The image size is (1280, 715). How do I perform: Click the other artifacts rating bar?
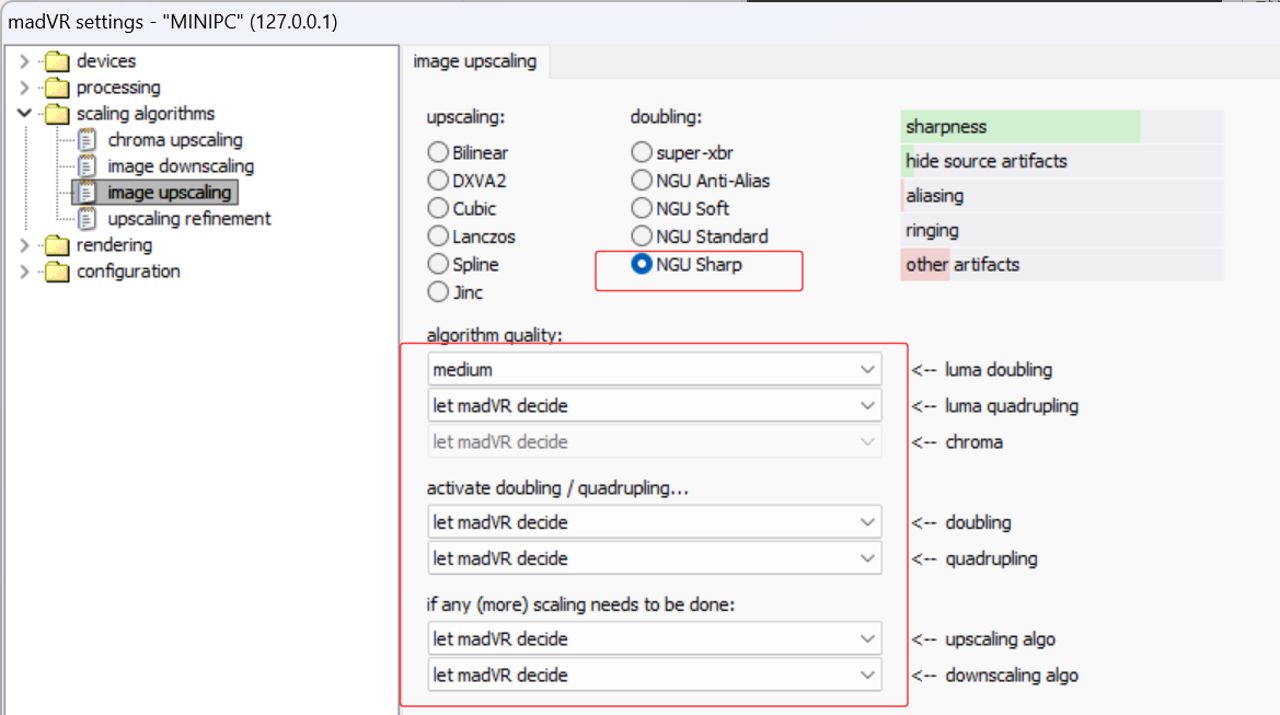pyautogui.click(x=1062, y=265)
